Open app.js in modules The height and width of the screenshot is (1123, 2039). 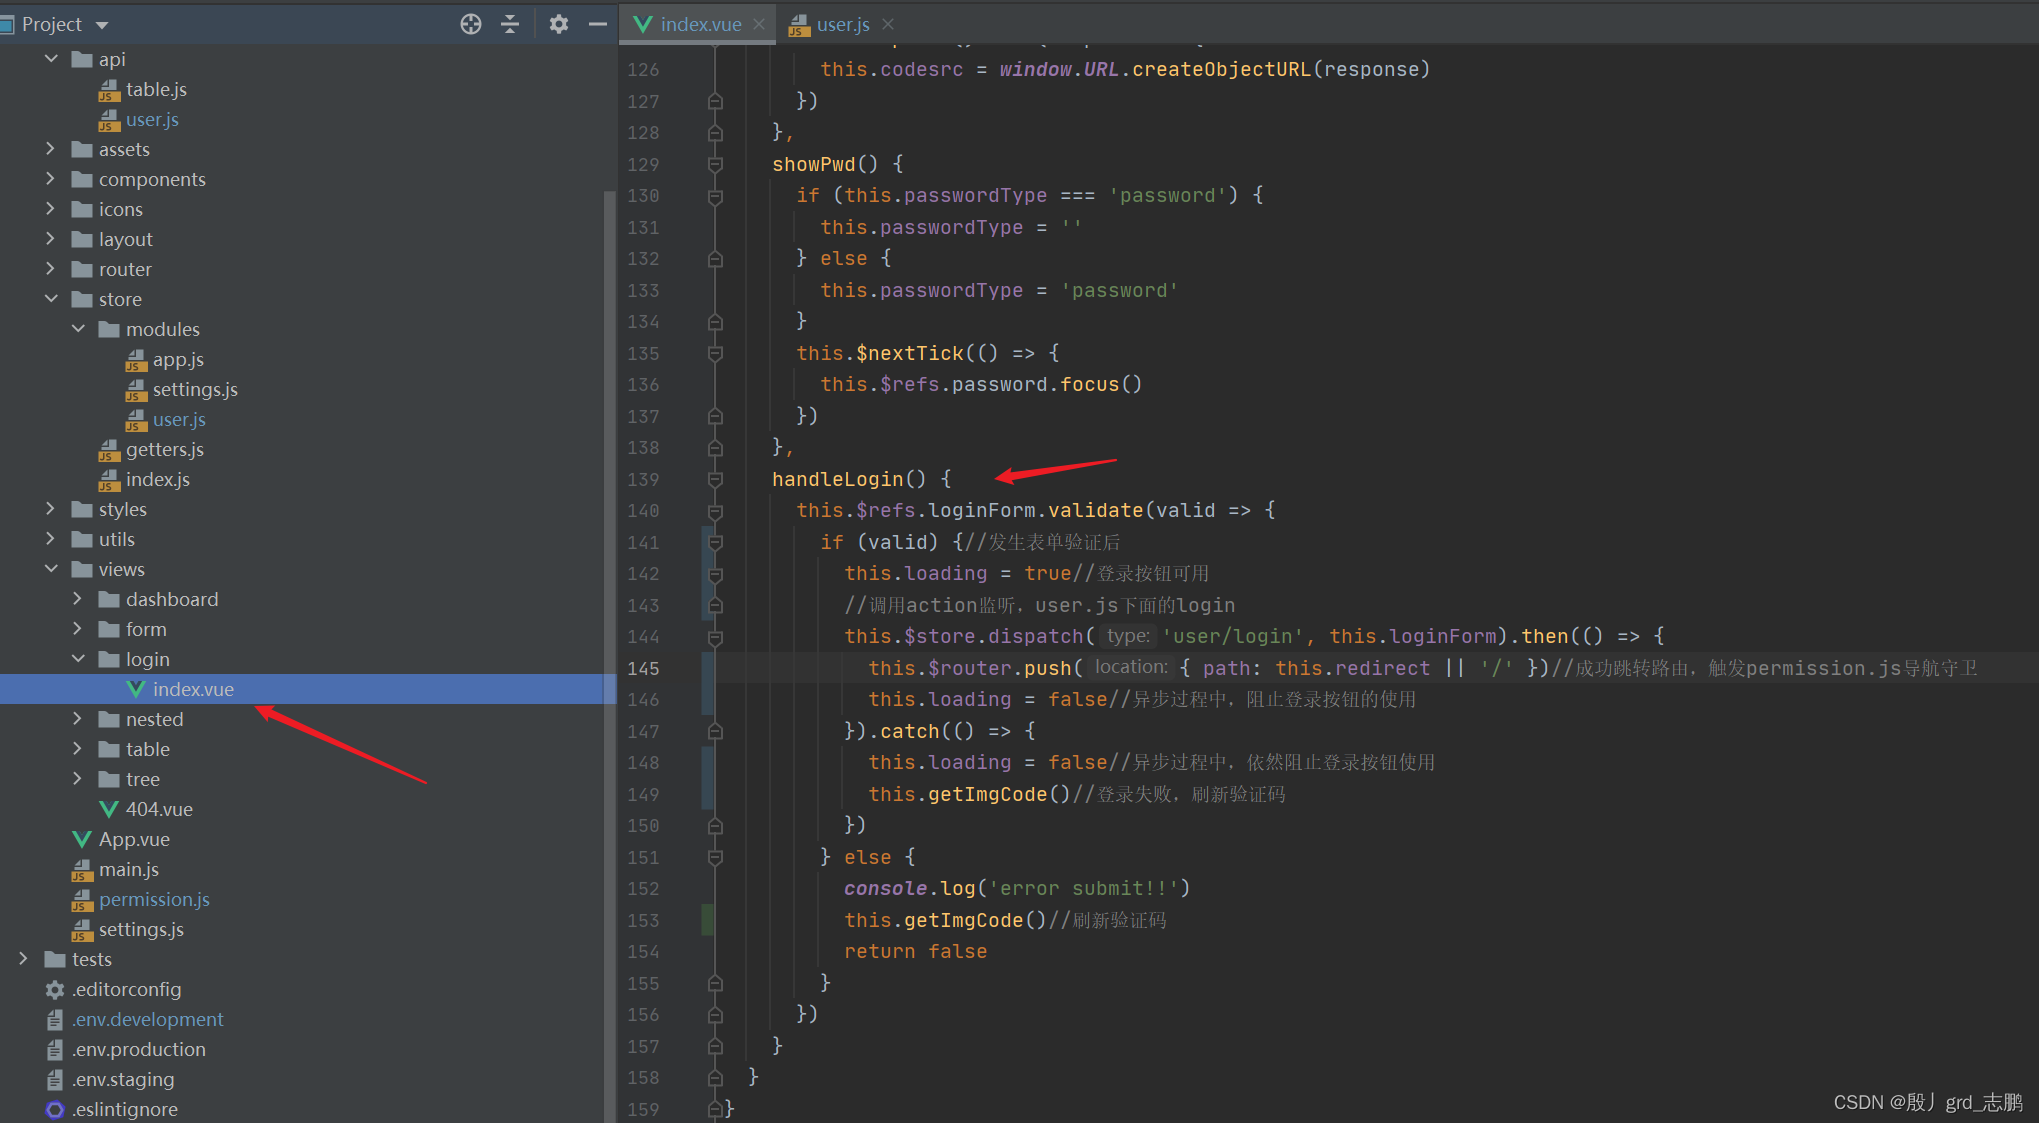(178, 359)
